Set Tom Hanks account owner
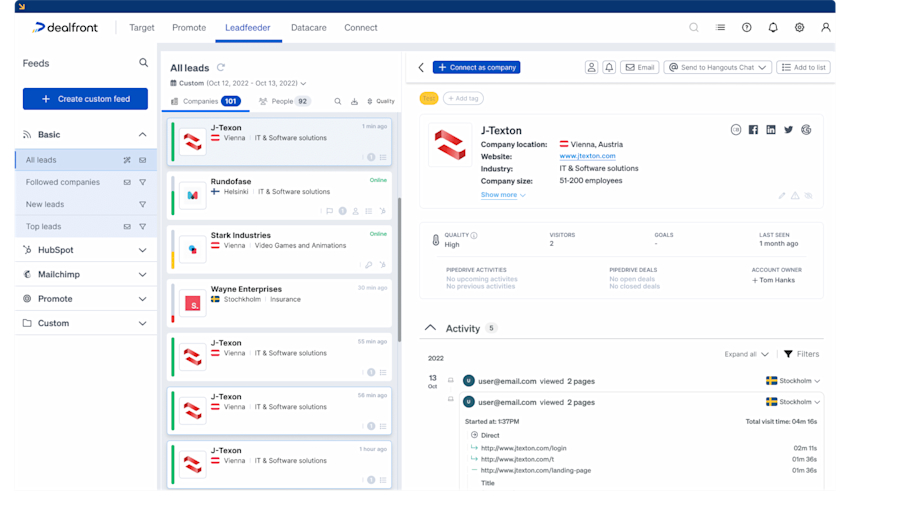The width and height of the screenshot is (900, 522). tap(773, 280)
